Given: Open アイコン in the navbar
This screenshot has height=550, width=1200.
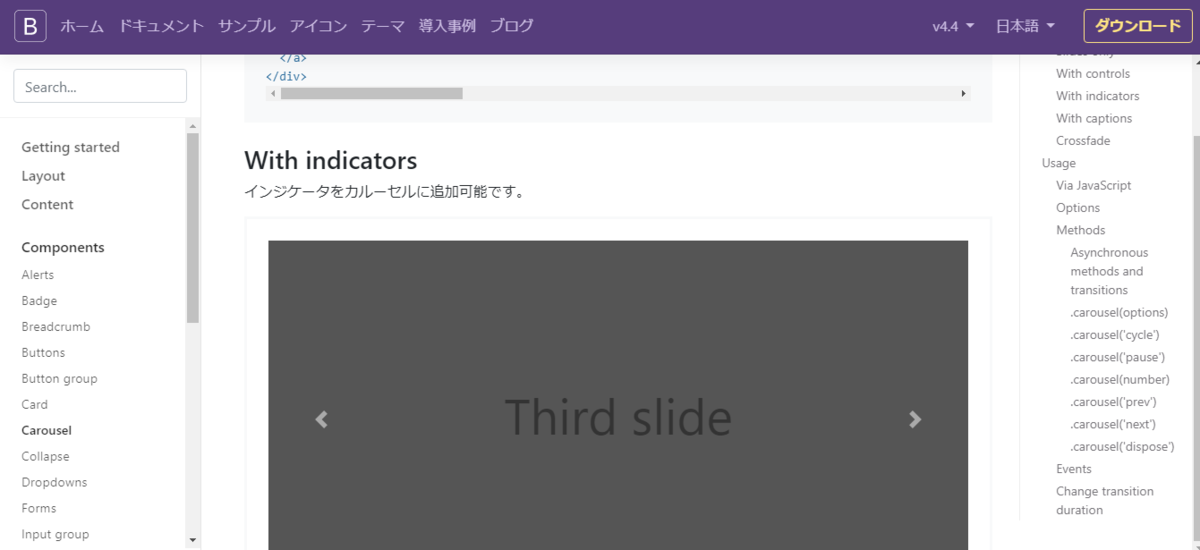Looking at the screenshot, I should click(319, 27).
